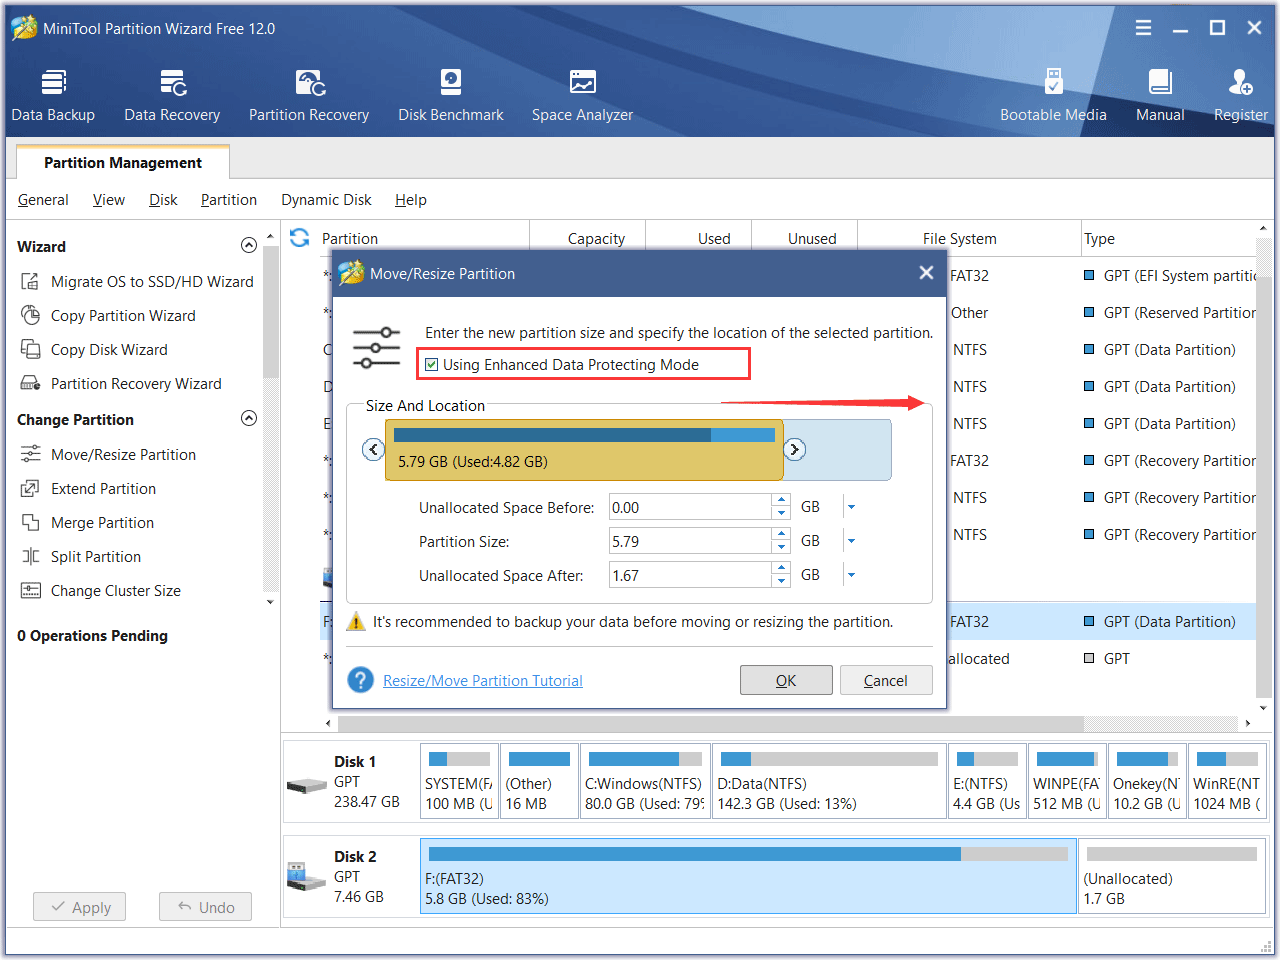Image resolution: width=1280 pixels, height=960 pixels.
Task: Select D:Data(NTFS) partition block
Action: 829,781
